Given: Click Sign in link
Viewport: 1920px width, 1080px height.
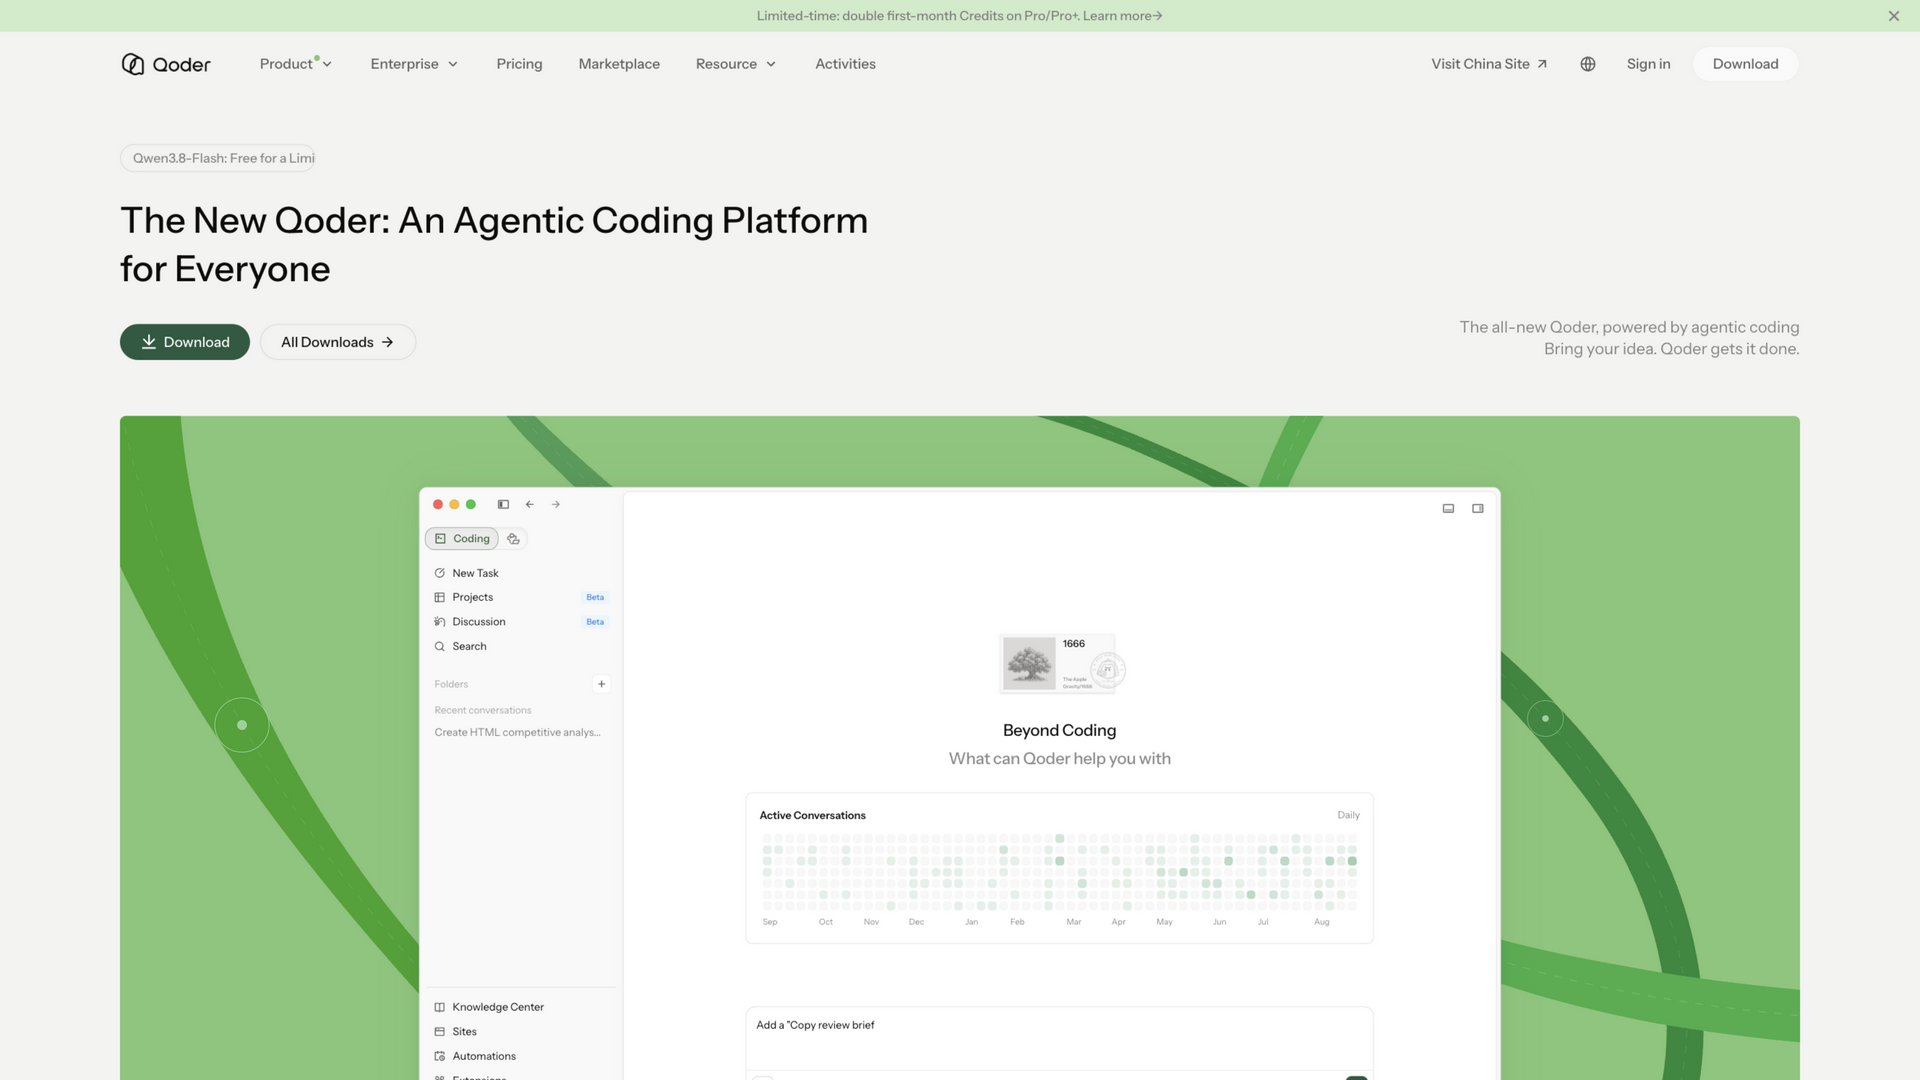Looking at the screenshot, I should (x=1648, y=64).
